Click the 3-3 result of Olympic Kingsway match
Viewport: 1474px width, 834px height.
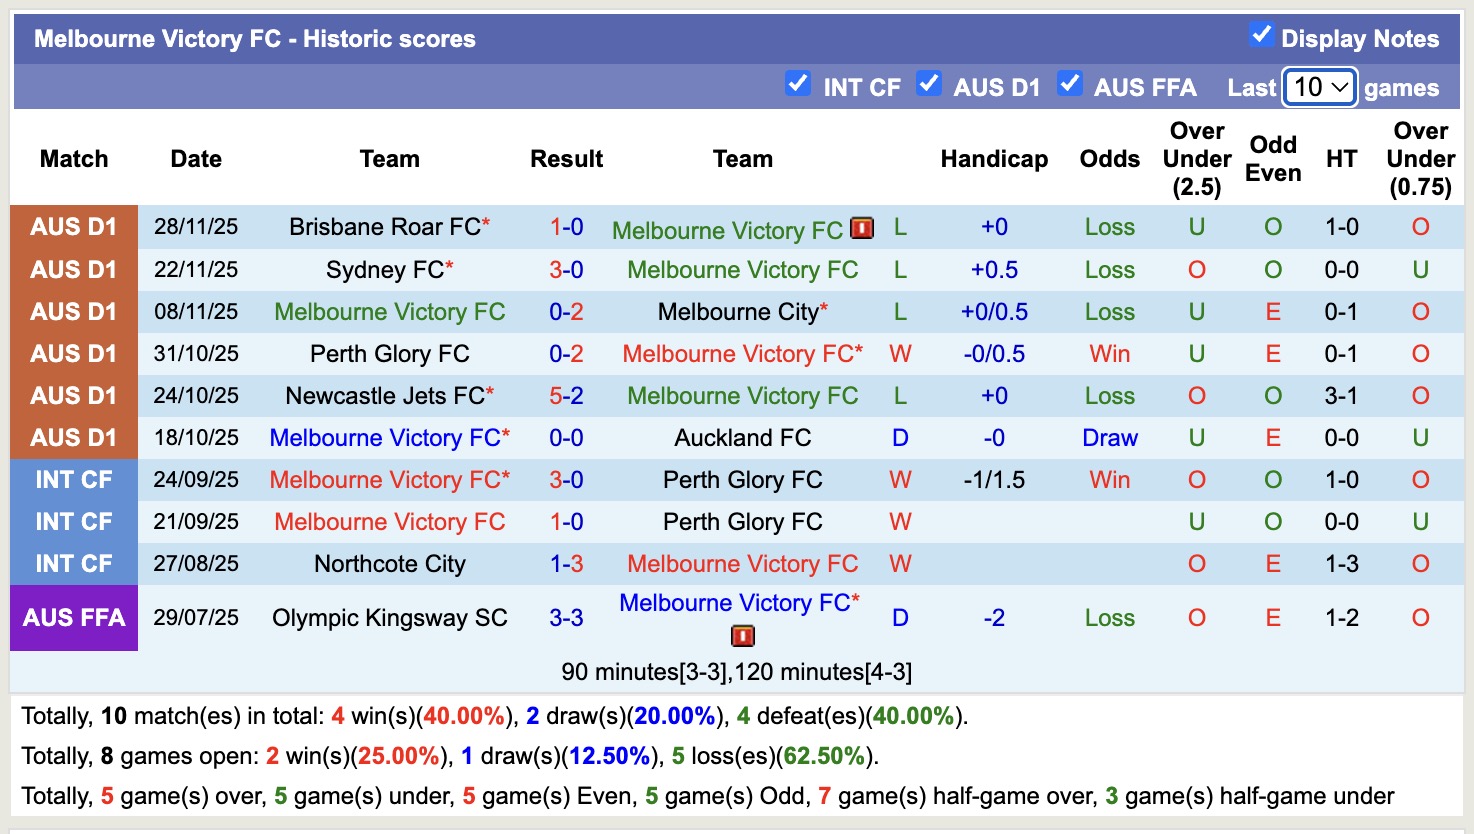coord(566,618)
